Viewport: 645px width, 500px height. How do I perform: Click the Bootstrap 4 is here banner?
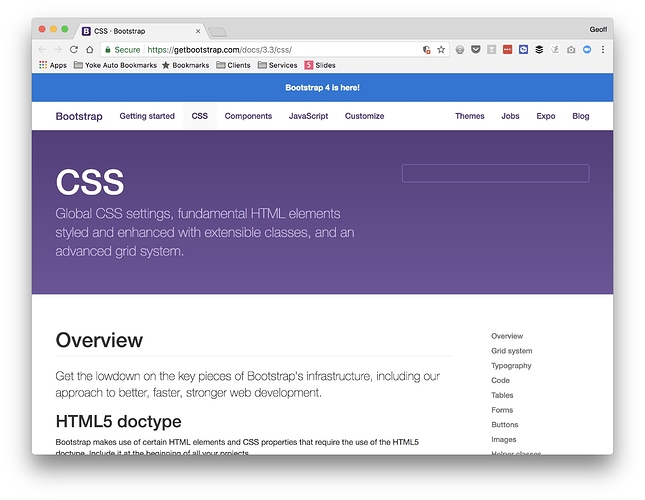(x=322, y=88)
